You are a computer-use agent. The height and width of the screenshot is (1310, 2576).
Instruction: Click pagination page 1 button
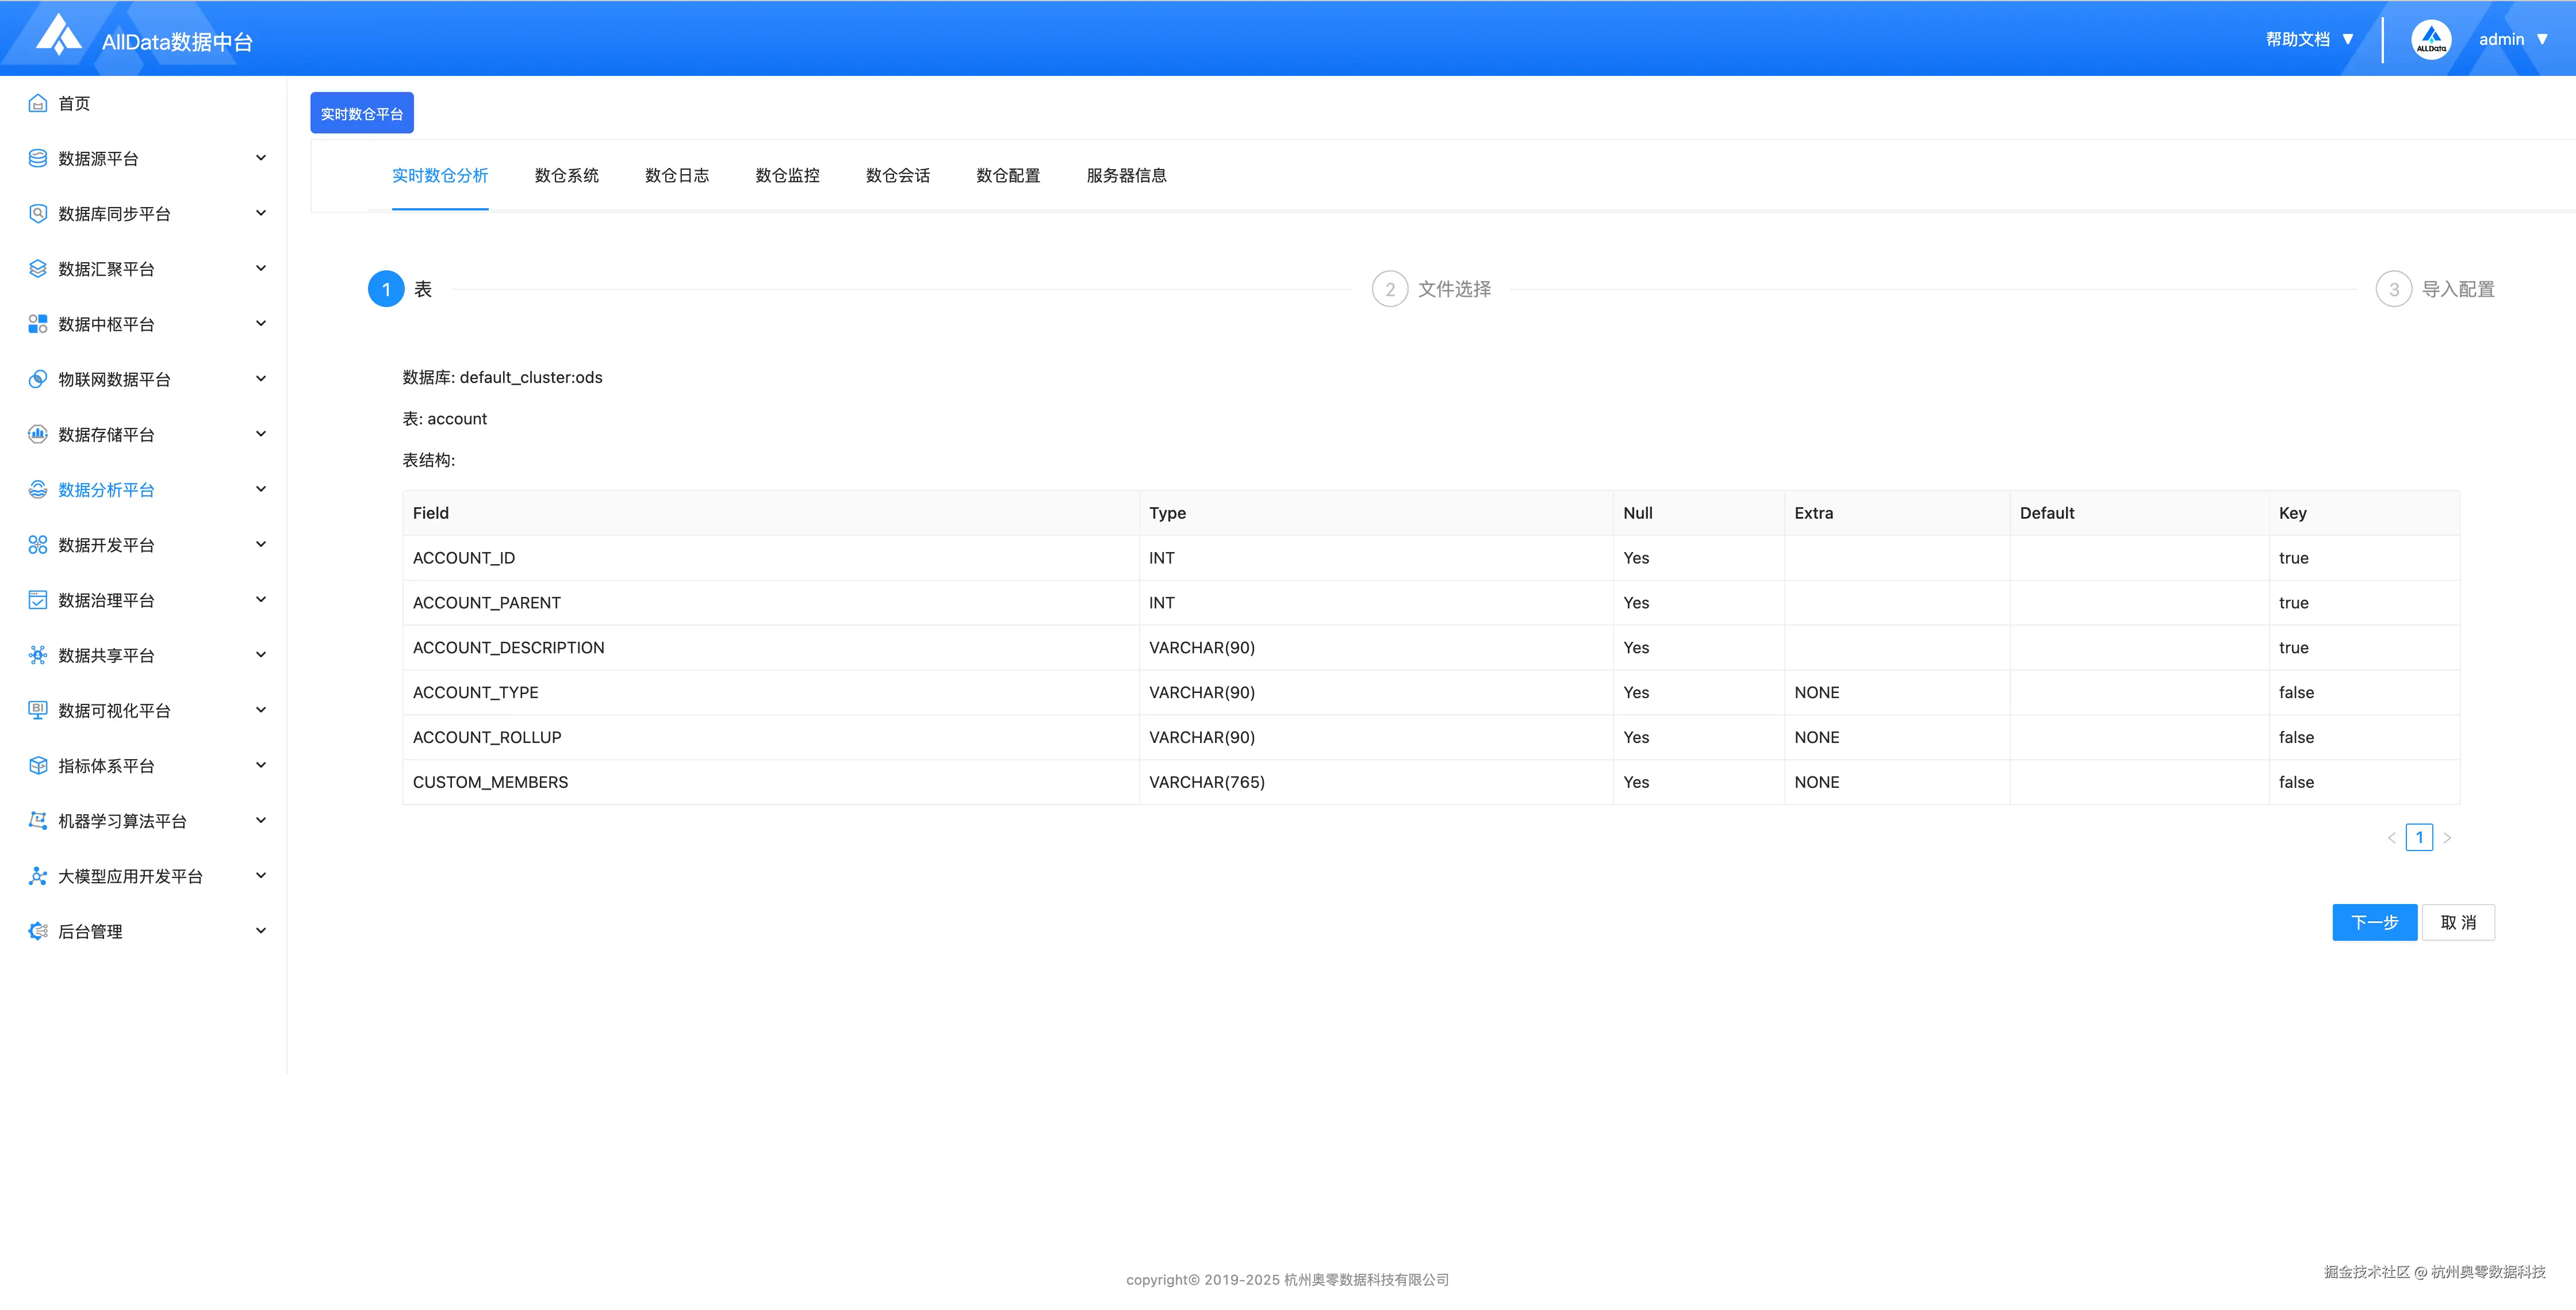point(2419,837)
